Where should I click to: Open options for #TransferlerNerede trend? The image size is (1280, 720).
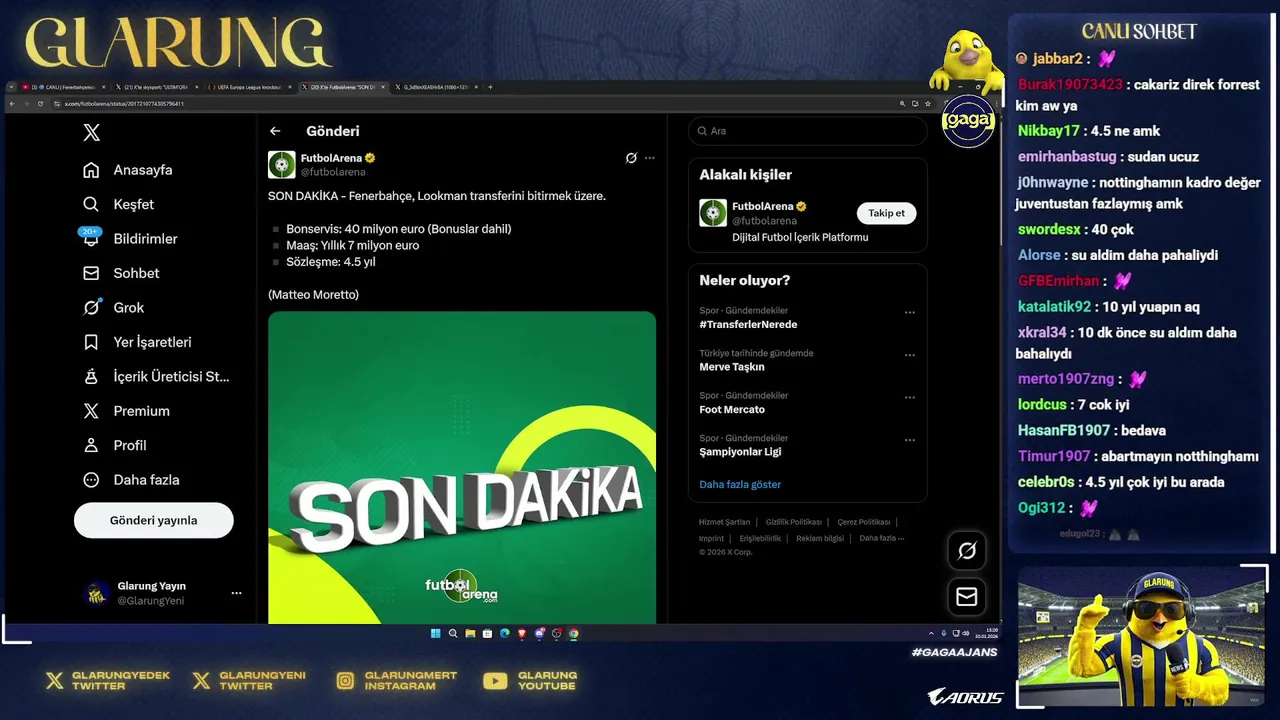coord(910,312)
